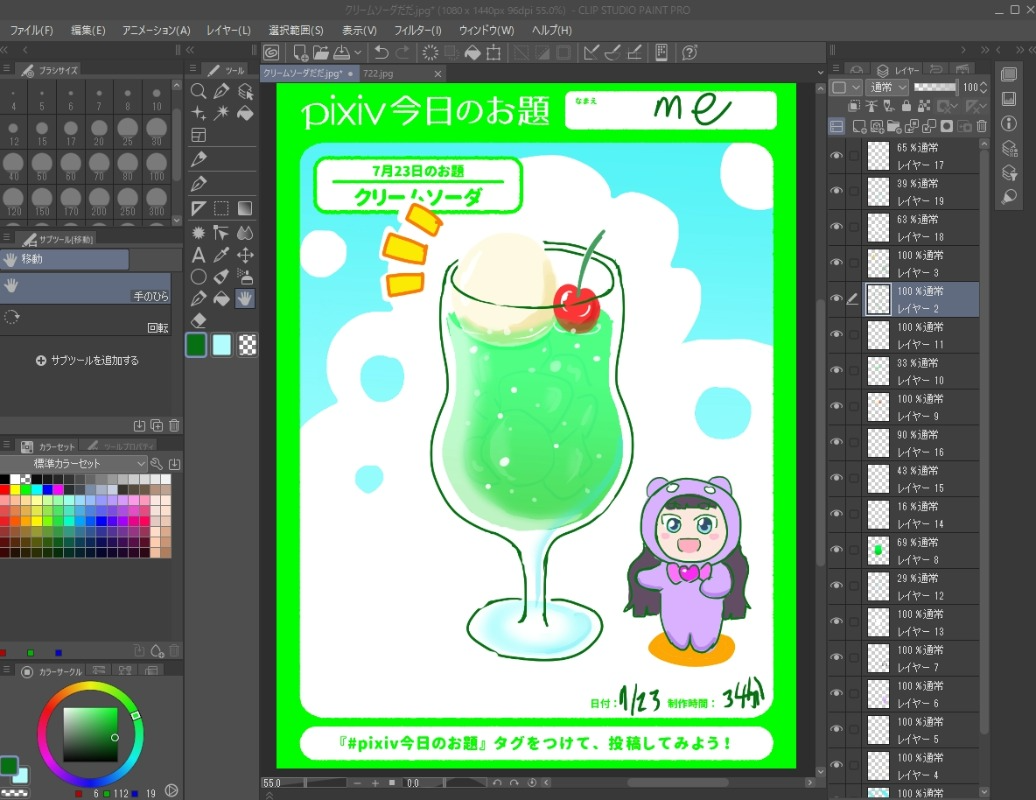This screenshot has height=800, width=1036.
Task: Click the Undo arrow in the command bar
Action: 381,52
